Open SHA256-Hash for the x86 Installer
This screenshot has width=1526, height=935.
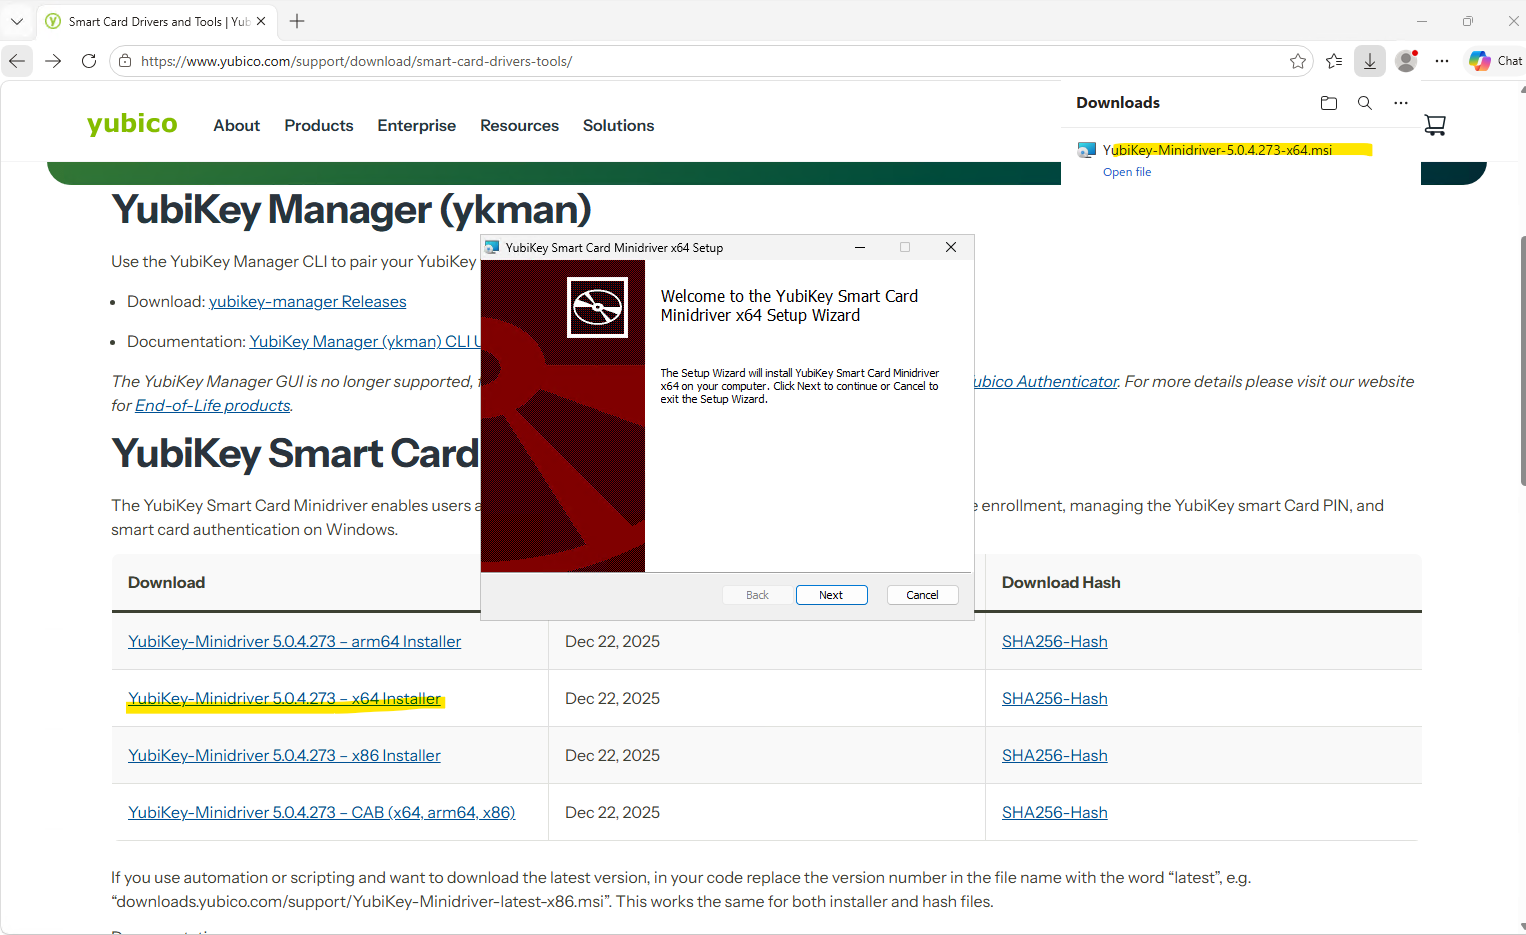pos(1055,756)
